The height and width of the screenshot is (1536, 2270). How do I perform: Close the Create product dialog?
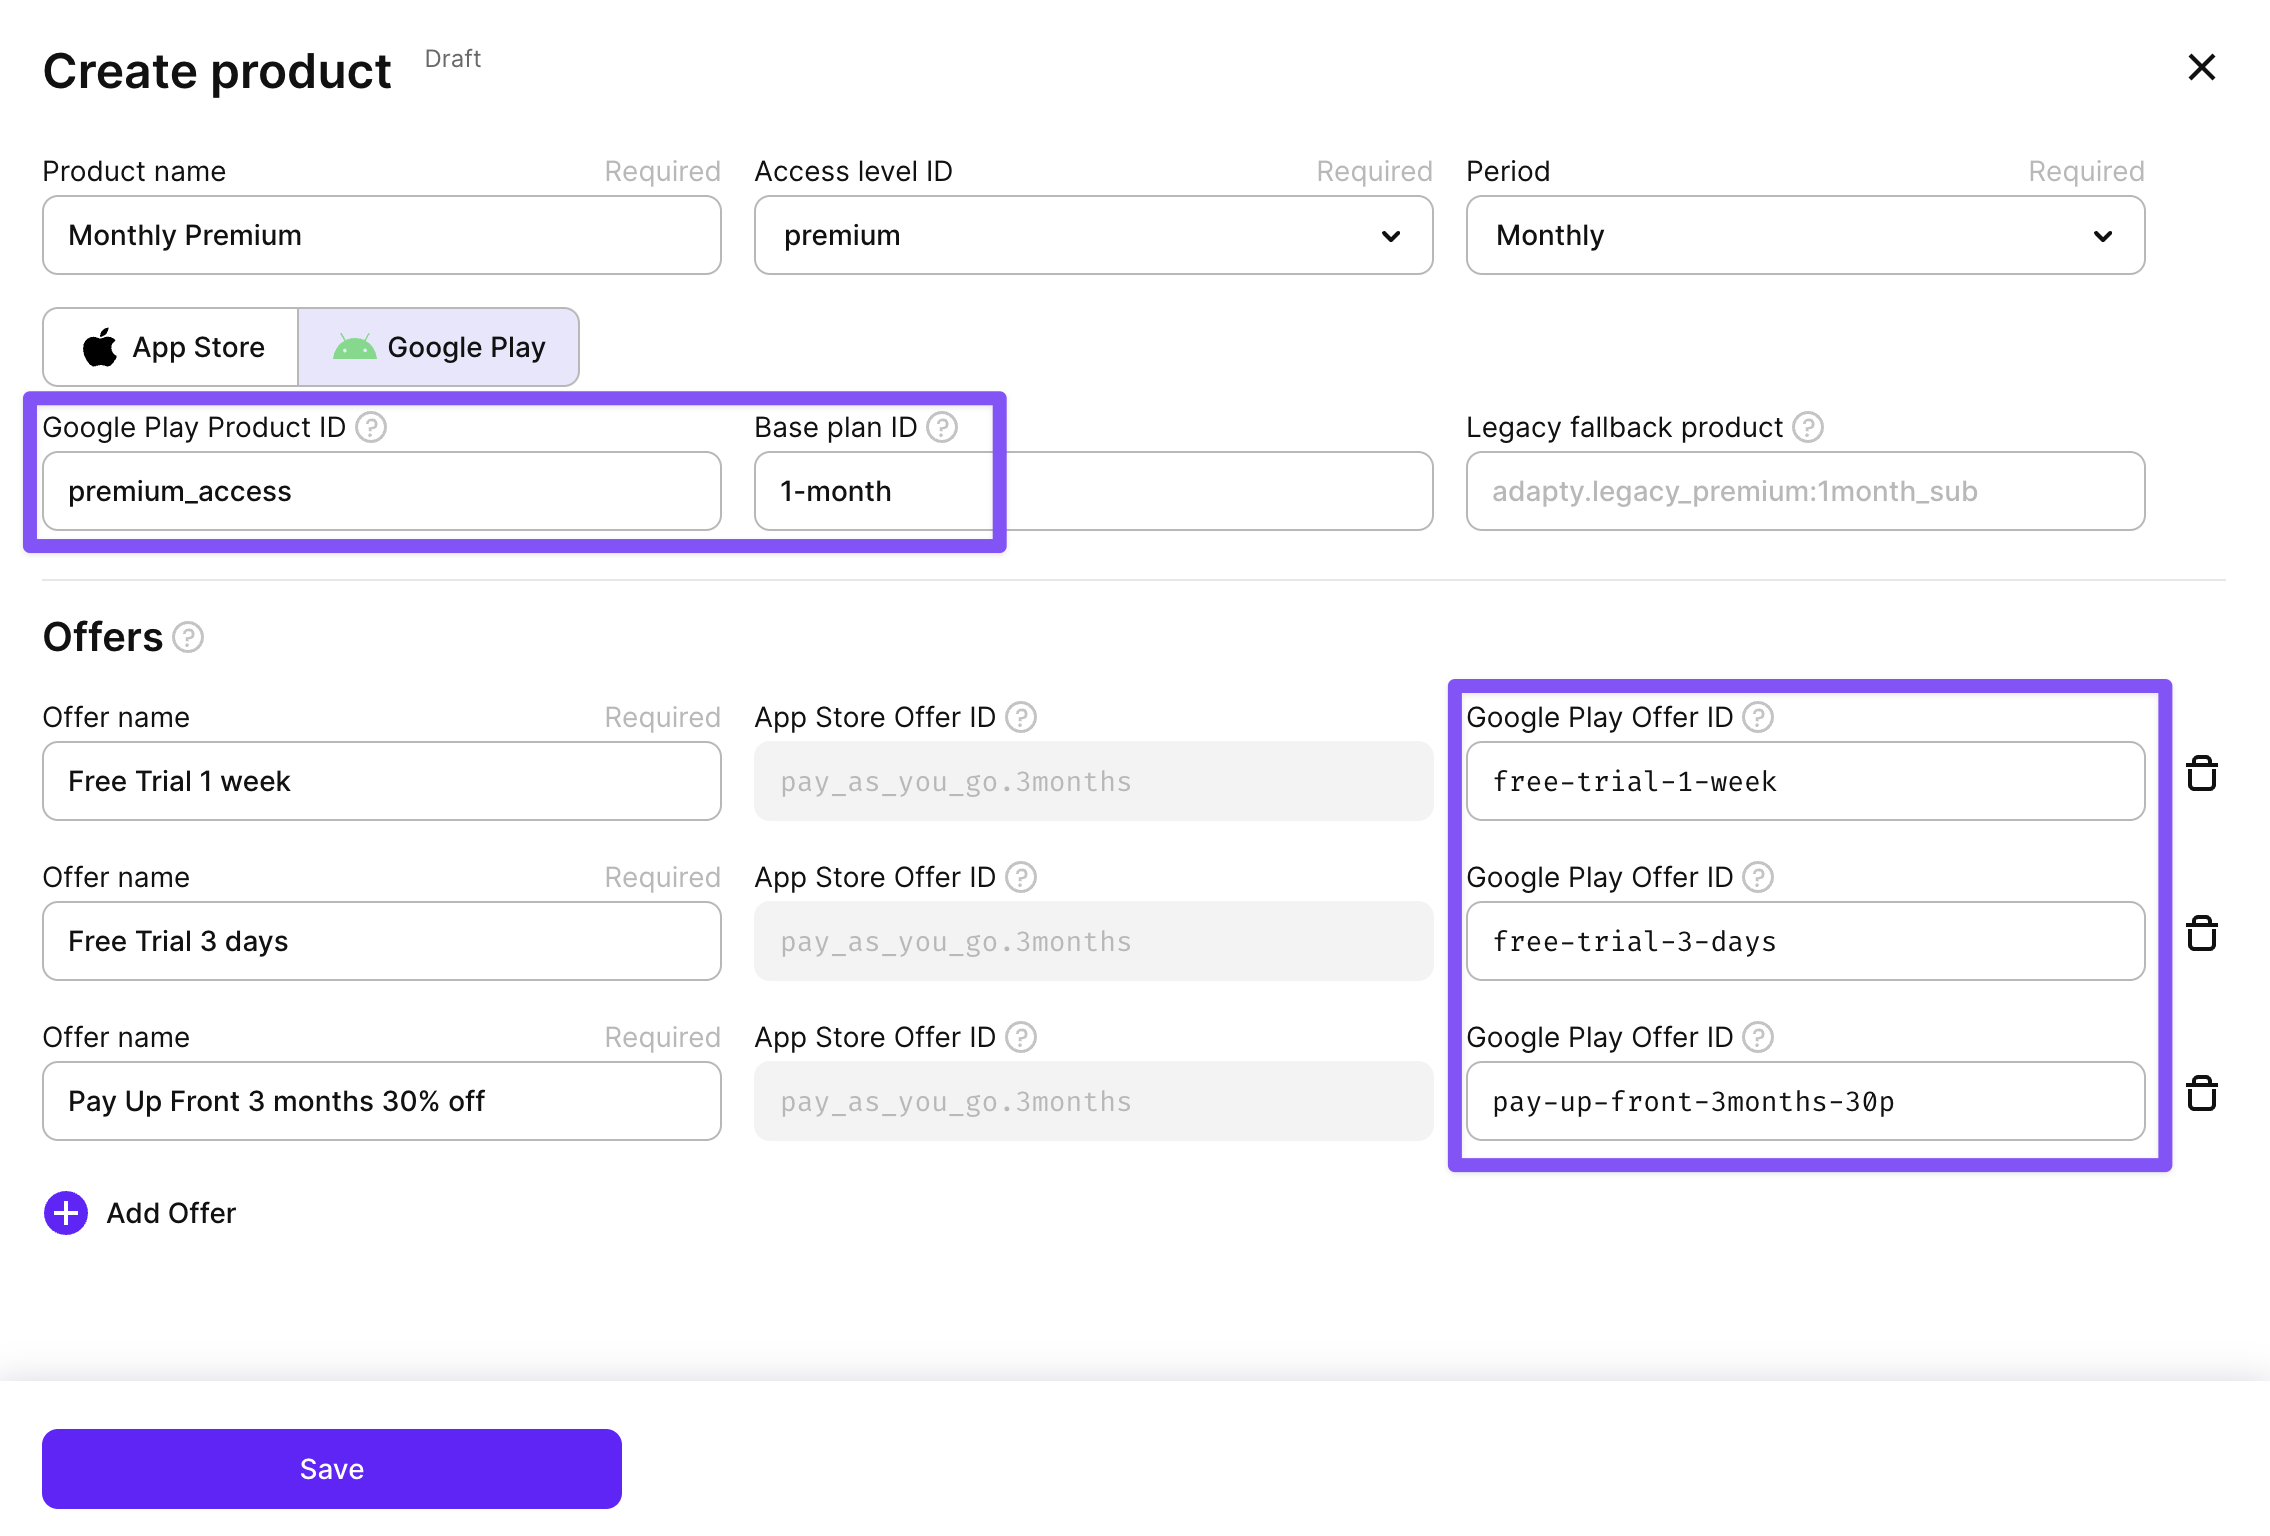[x=2201, y=67]
